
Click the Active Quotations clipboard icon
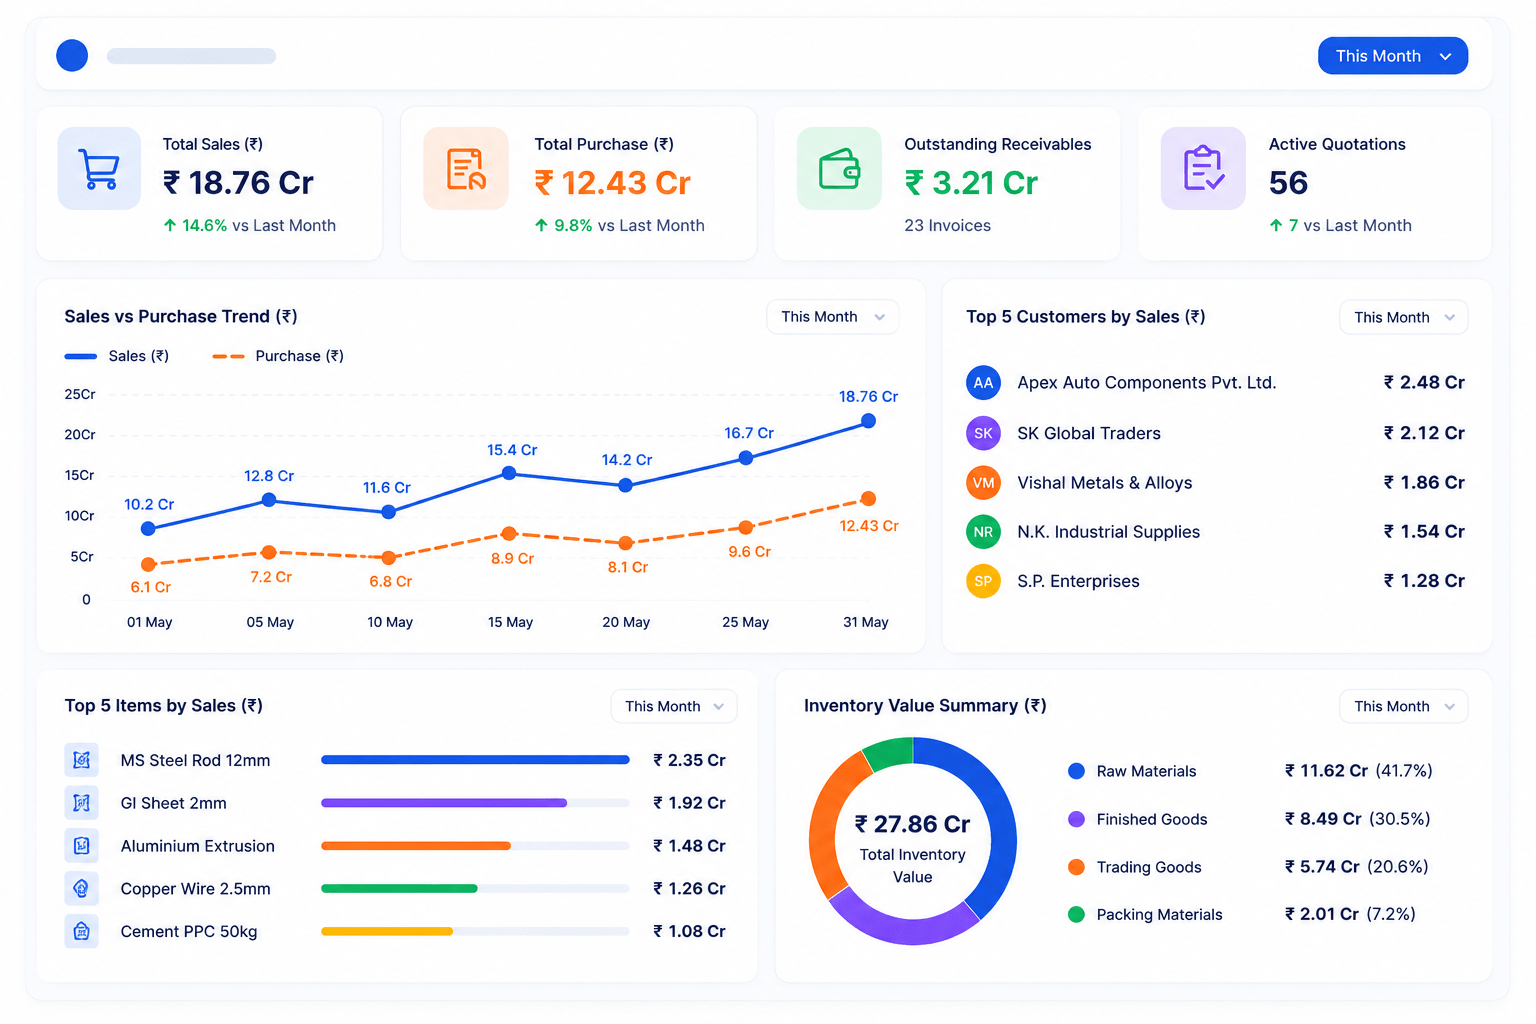click(x=1203, y=168)
